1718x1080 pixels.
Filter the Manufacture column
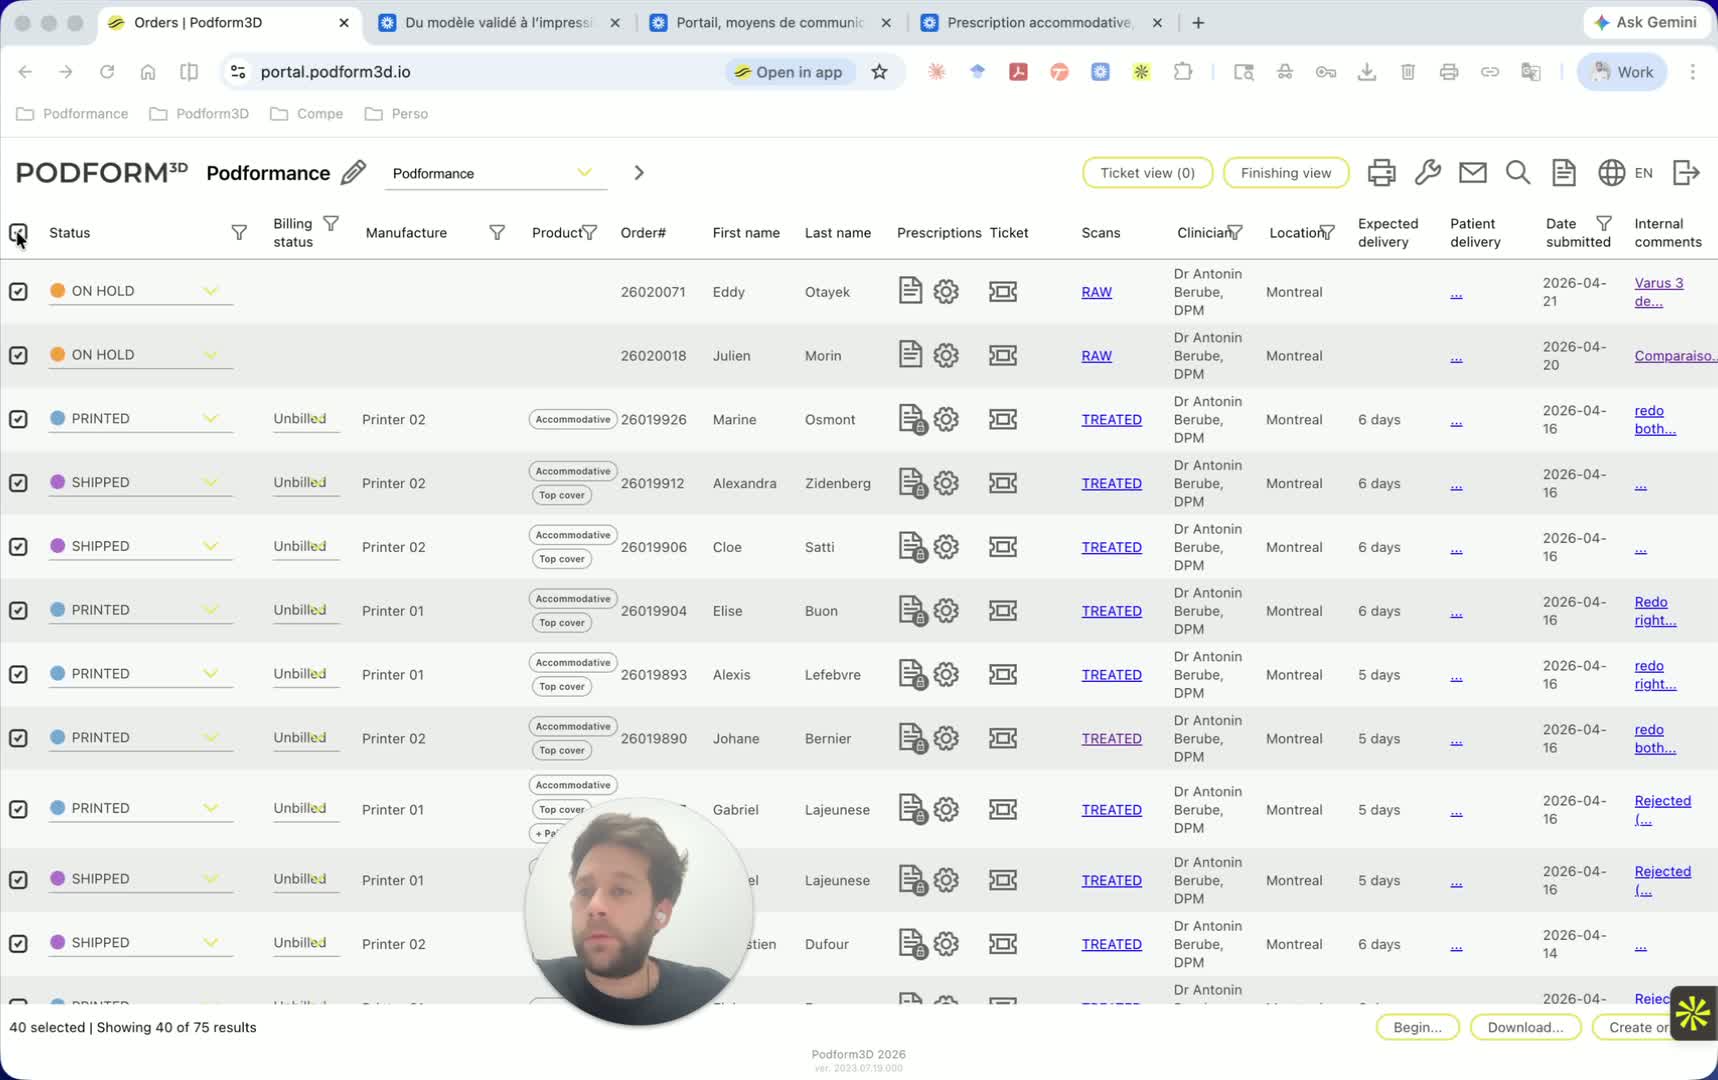(497, 233)
